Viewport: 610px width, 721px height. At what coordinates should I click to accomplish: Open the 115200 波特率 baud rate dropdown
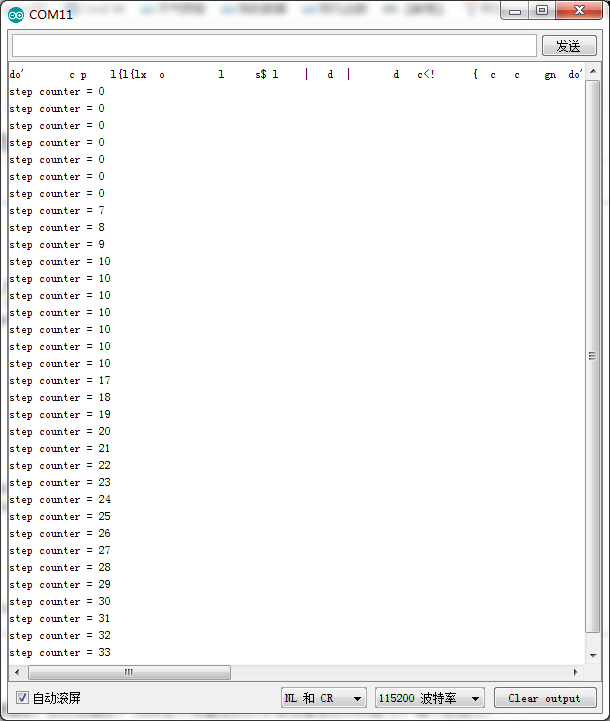(430, 698)
